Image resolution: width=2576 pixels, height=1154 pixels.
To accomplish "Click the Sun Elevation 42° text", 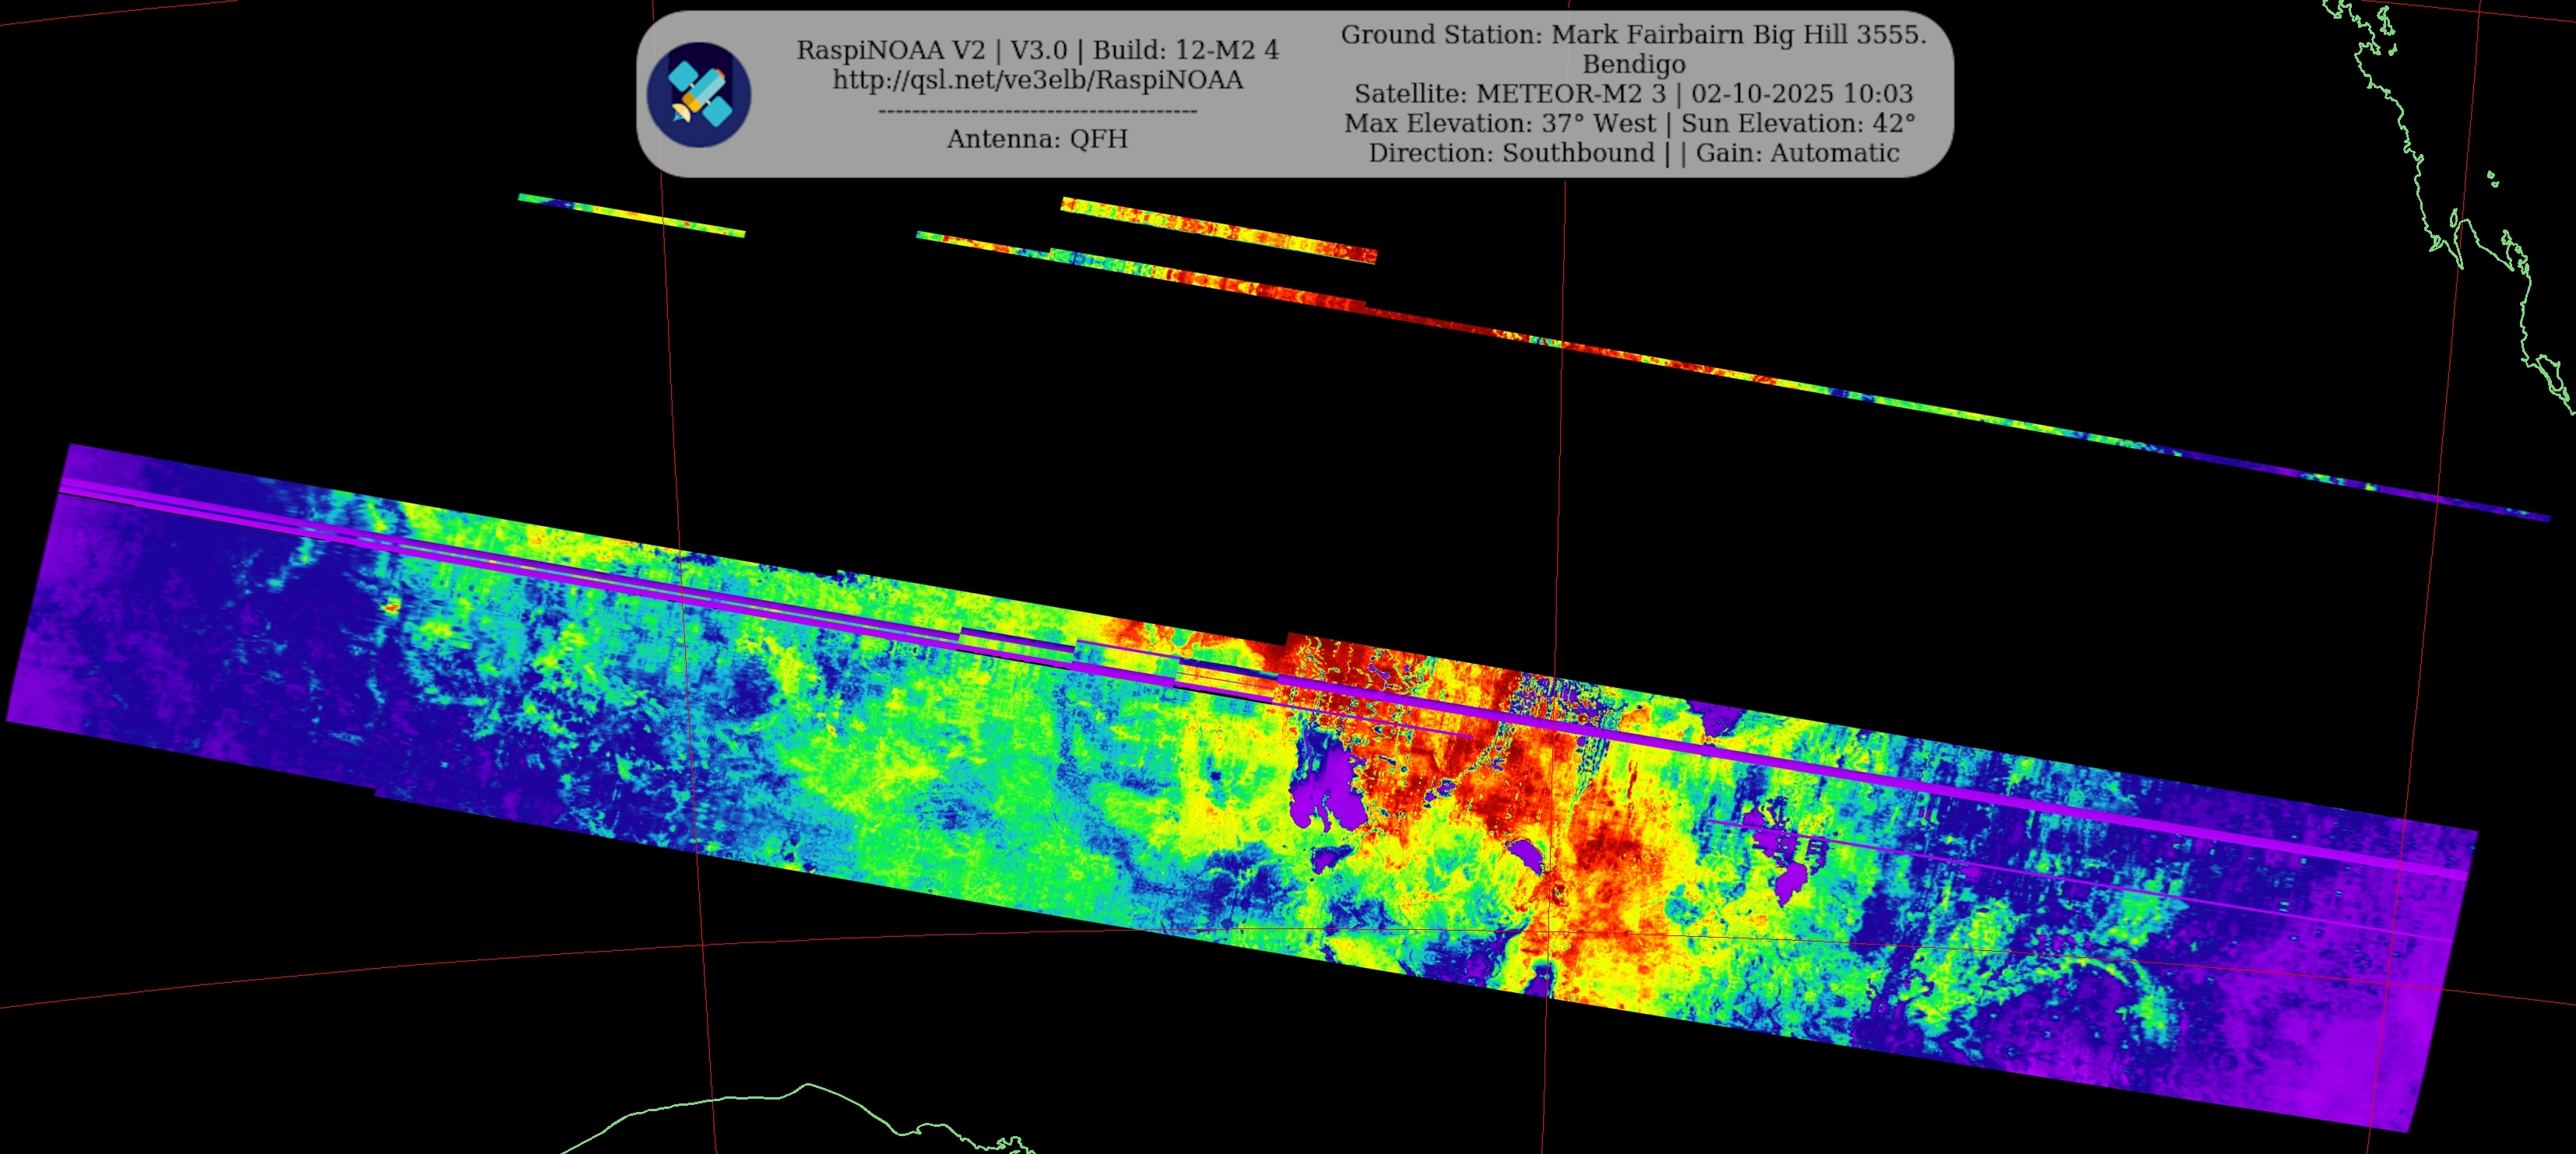I will (1797, 123).
